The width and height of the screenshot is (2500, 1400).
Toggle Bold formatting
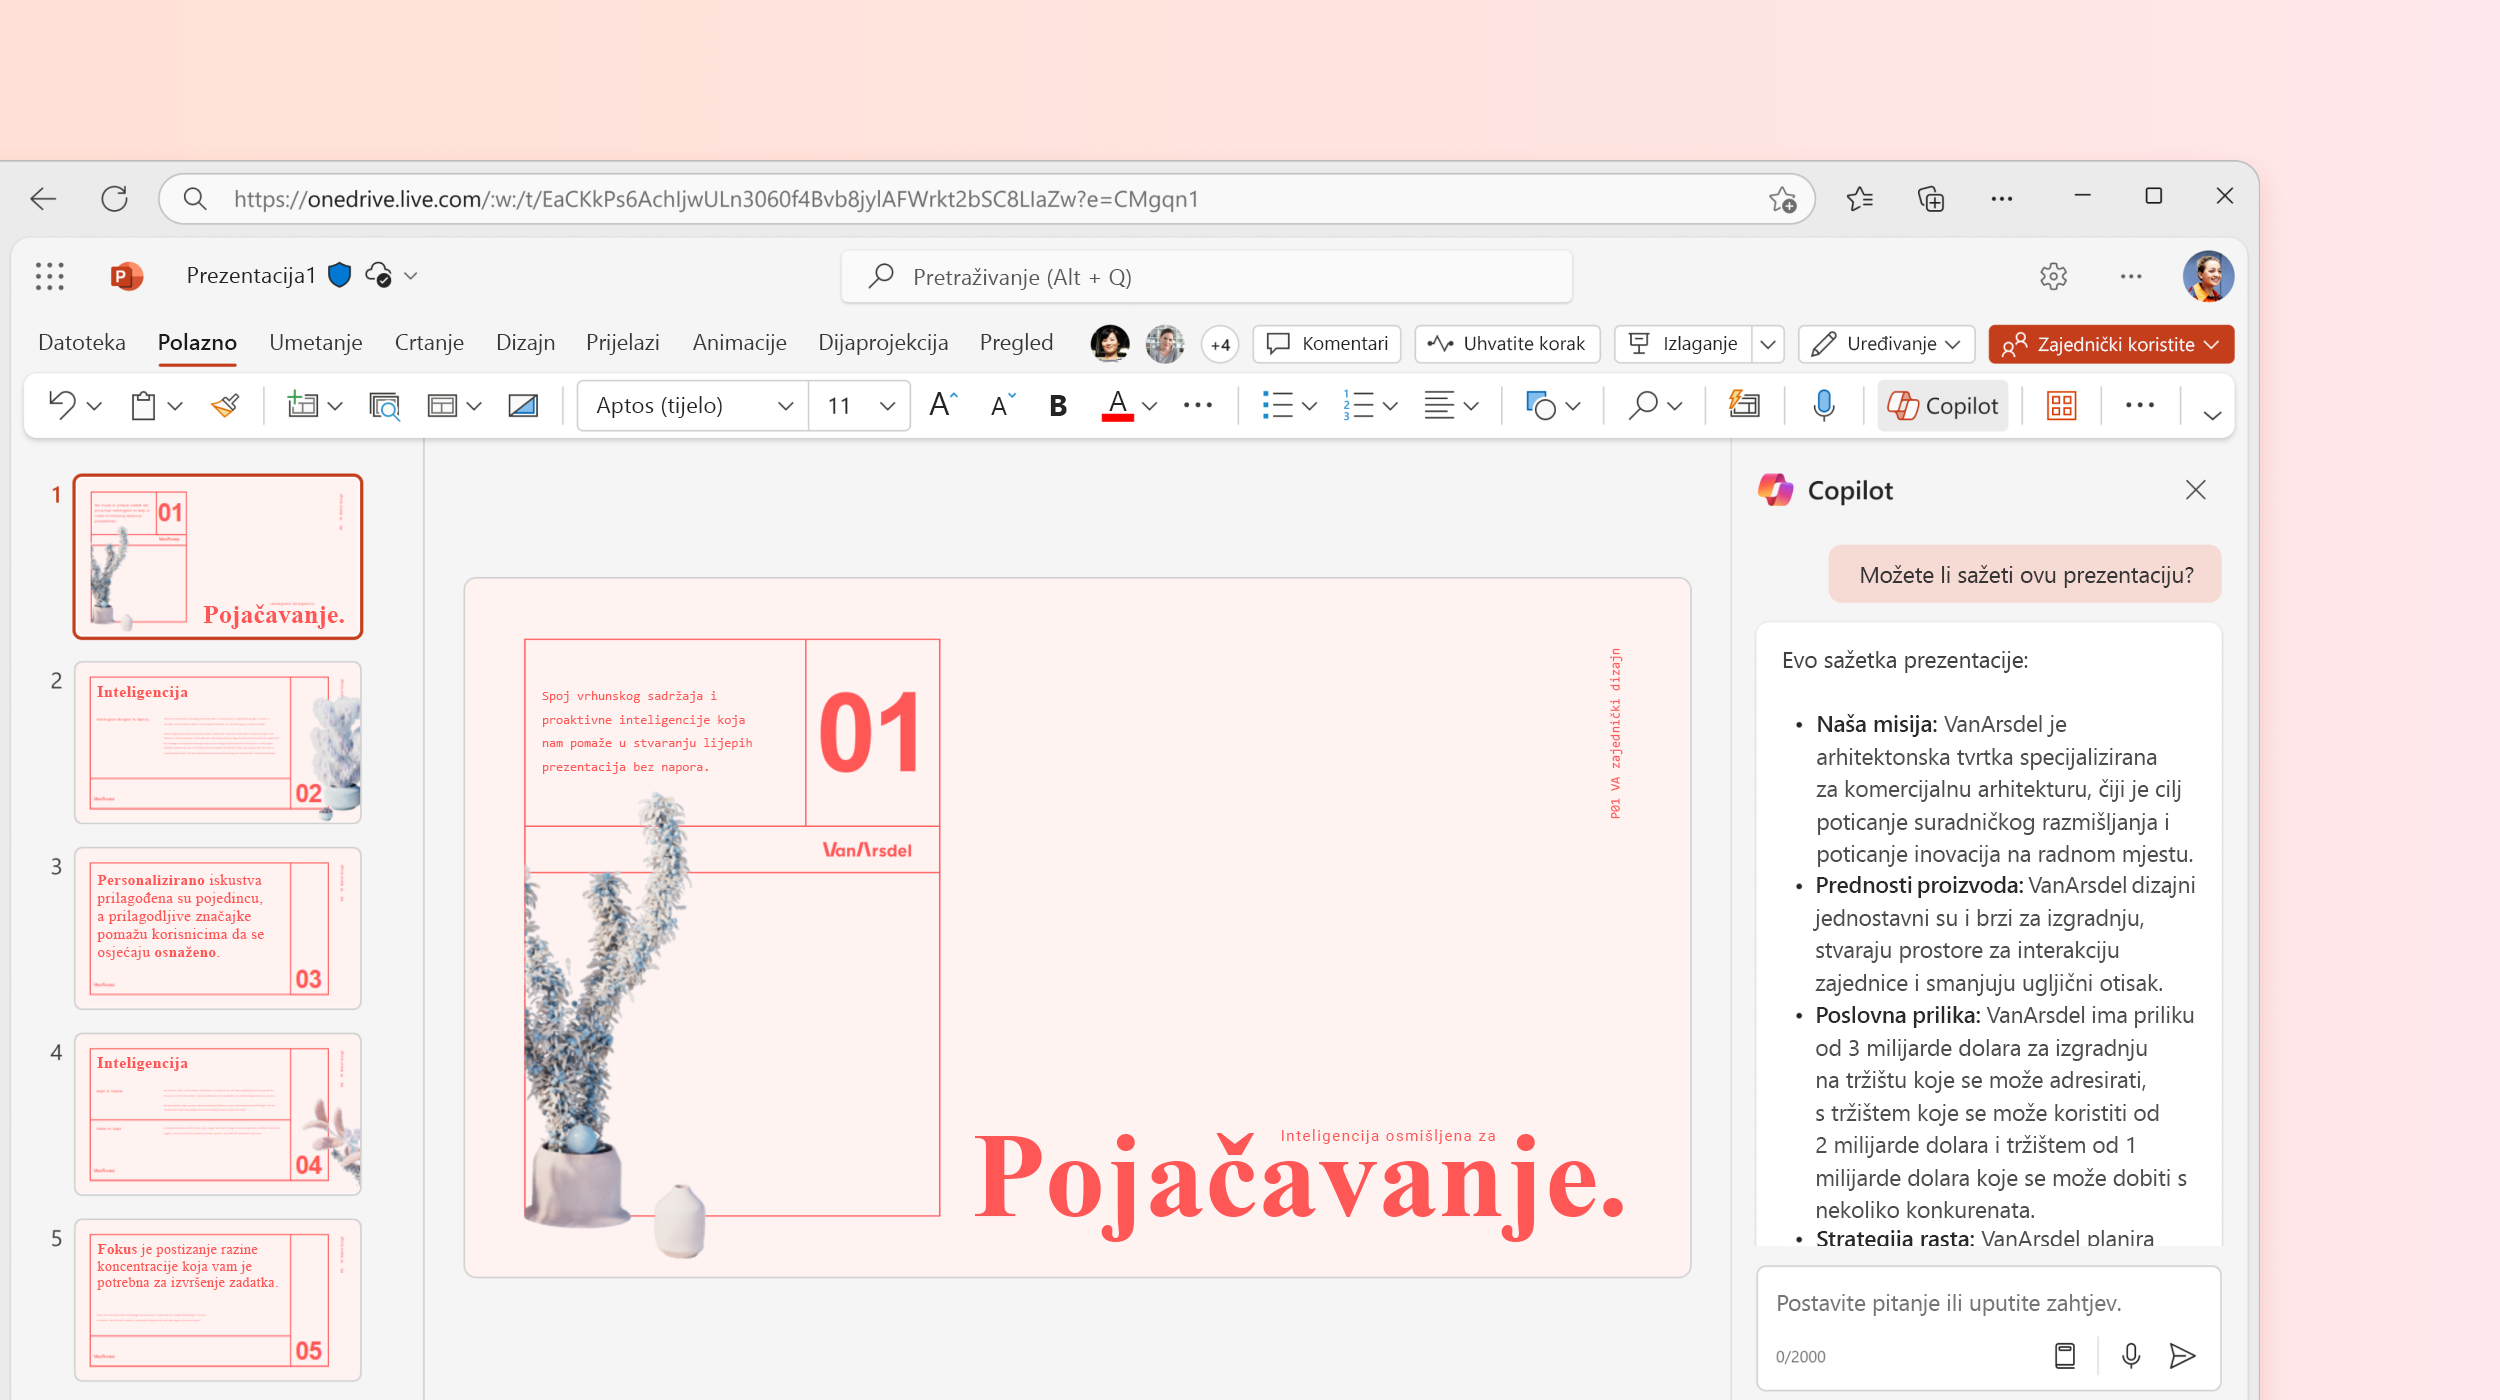click(x=1058, y=405)
